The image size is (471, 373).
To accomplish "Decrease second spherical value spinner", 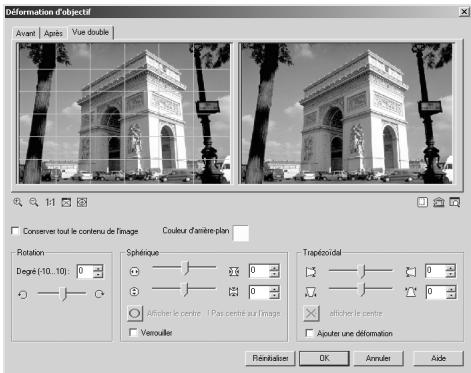I will point(274,295).
